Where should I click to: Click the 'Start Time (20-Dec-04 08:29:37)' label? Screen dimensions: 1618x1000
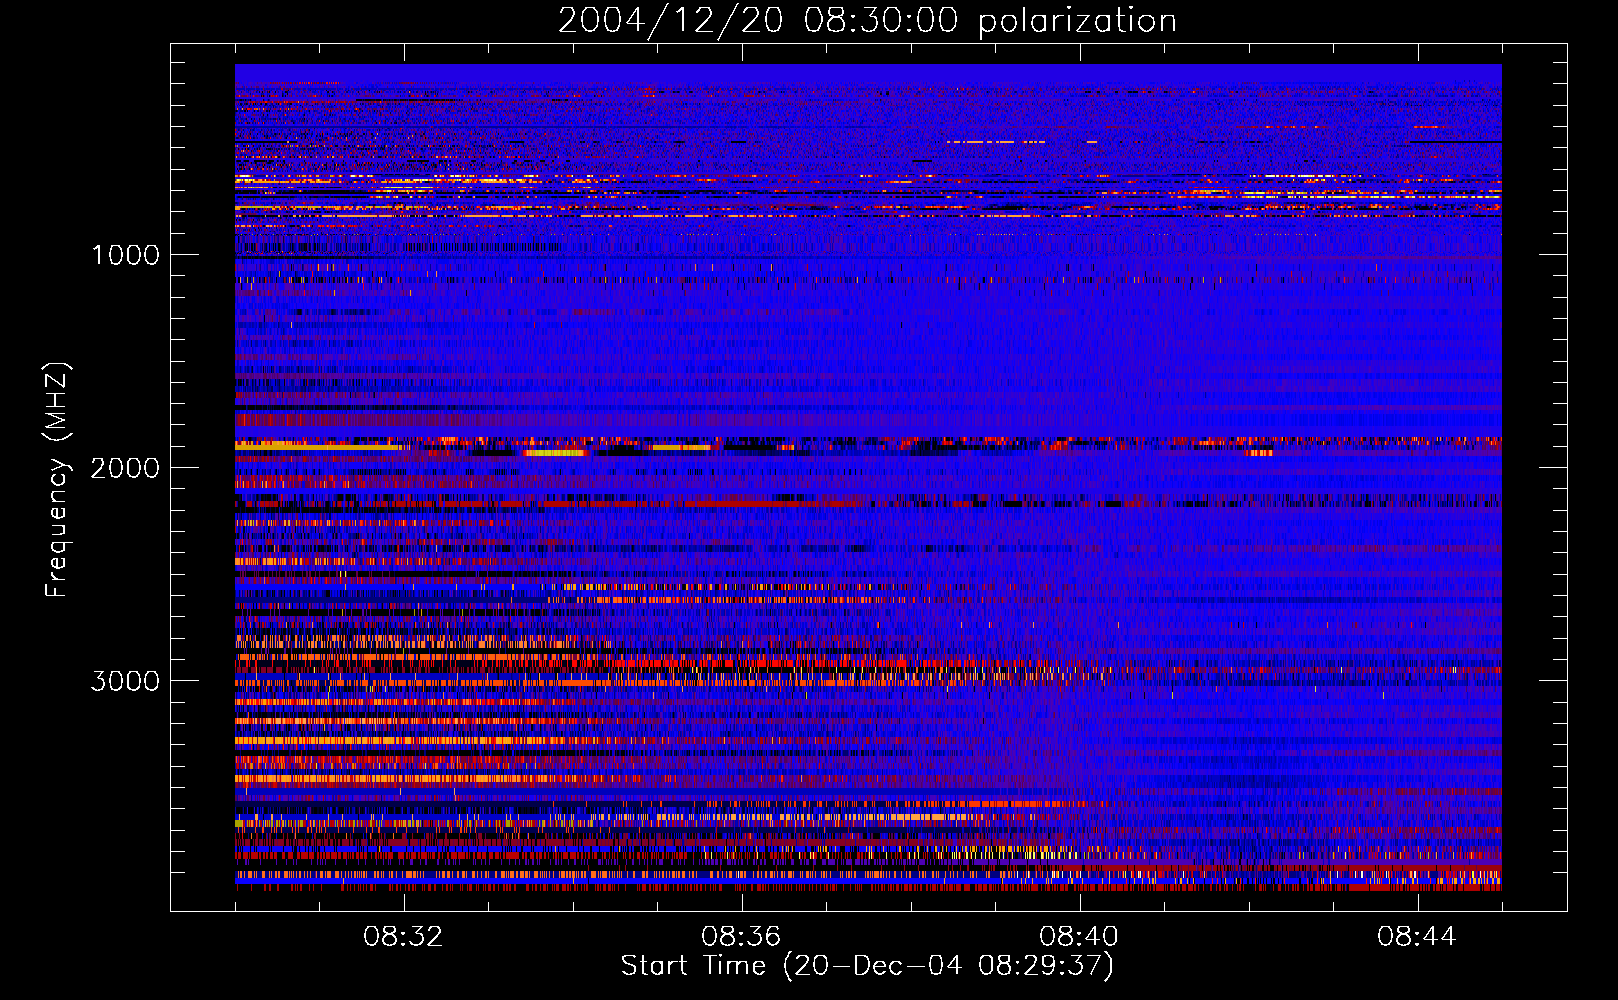[867, 966]
